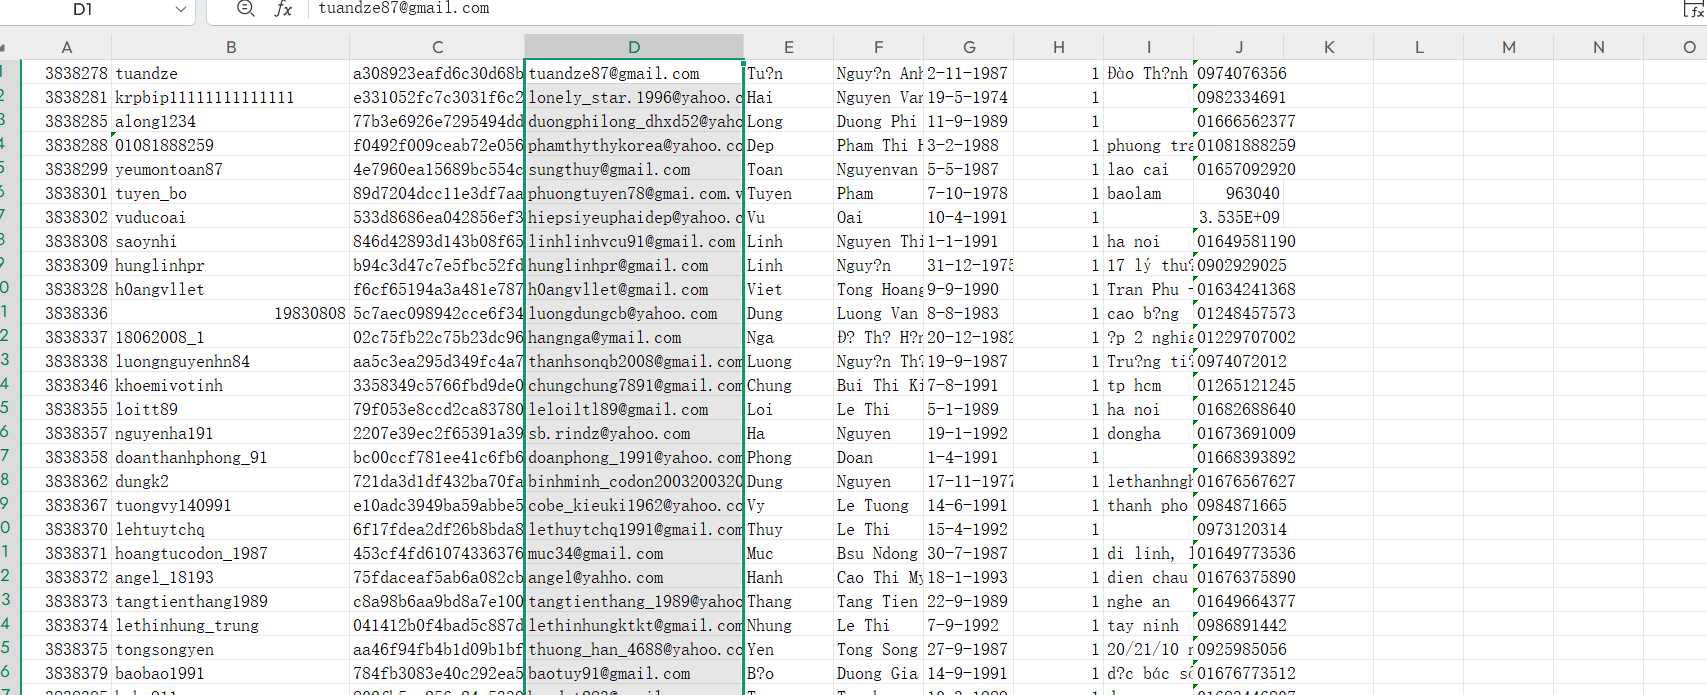The width and height of the screenshot is (1707, 695).
Task: Click the Name Box showing D1
Action: pyautogui.click(x=84, y=9)
